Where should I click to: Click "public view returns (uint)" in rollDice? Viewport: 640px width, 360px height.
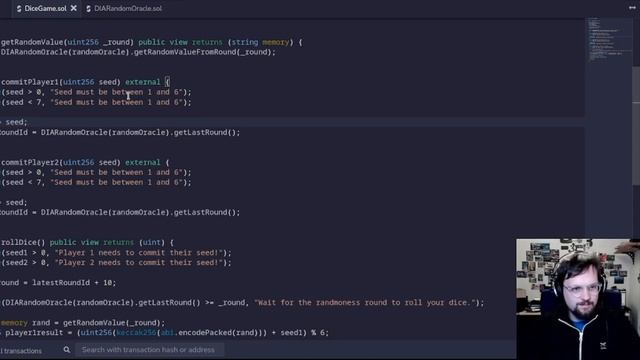[107, 242]
